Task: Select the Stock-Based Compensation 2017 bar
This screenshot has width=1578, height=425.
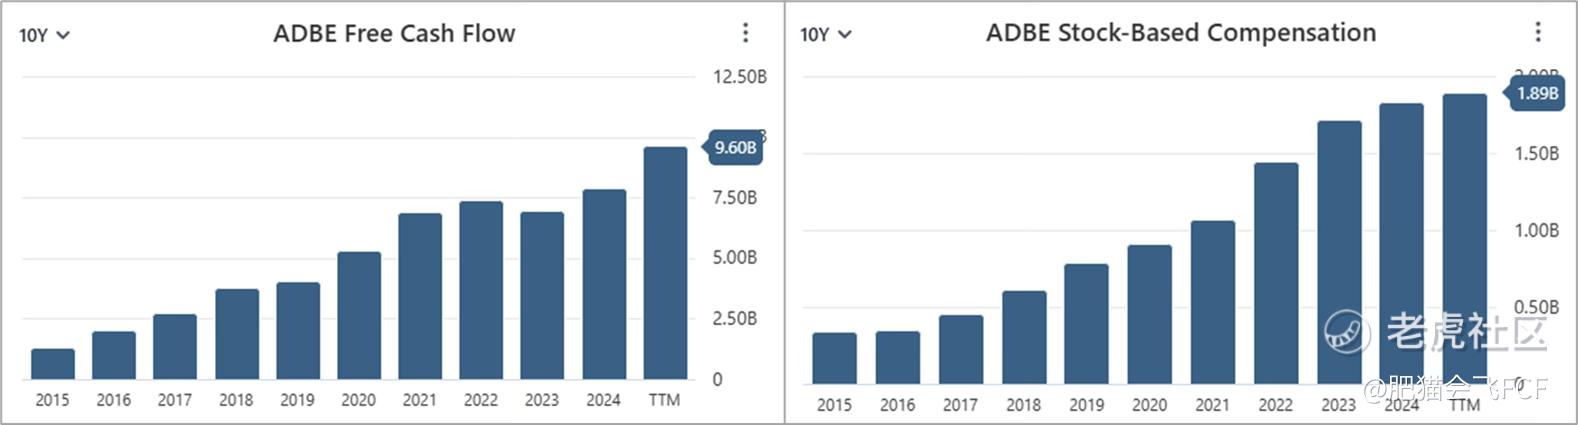Action: 961,350
